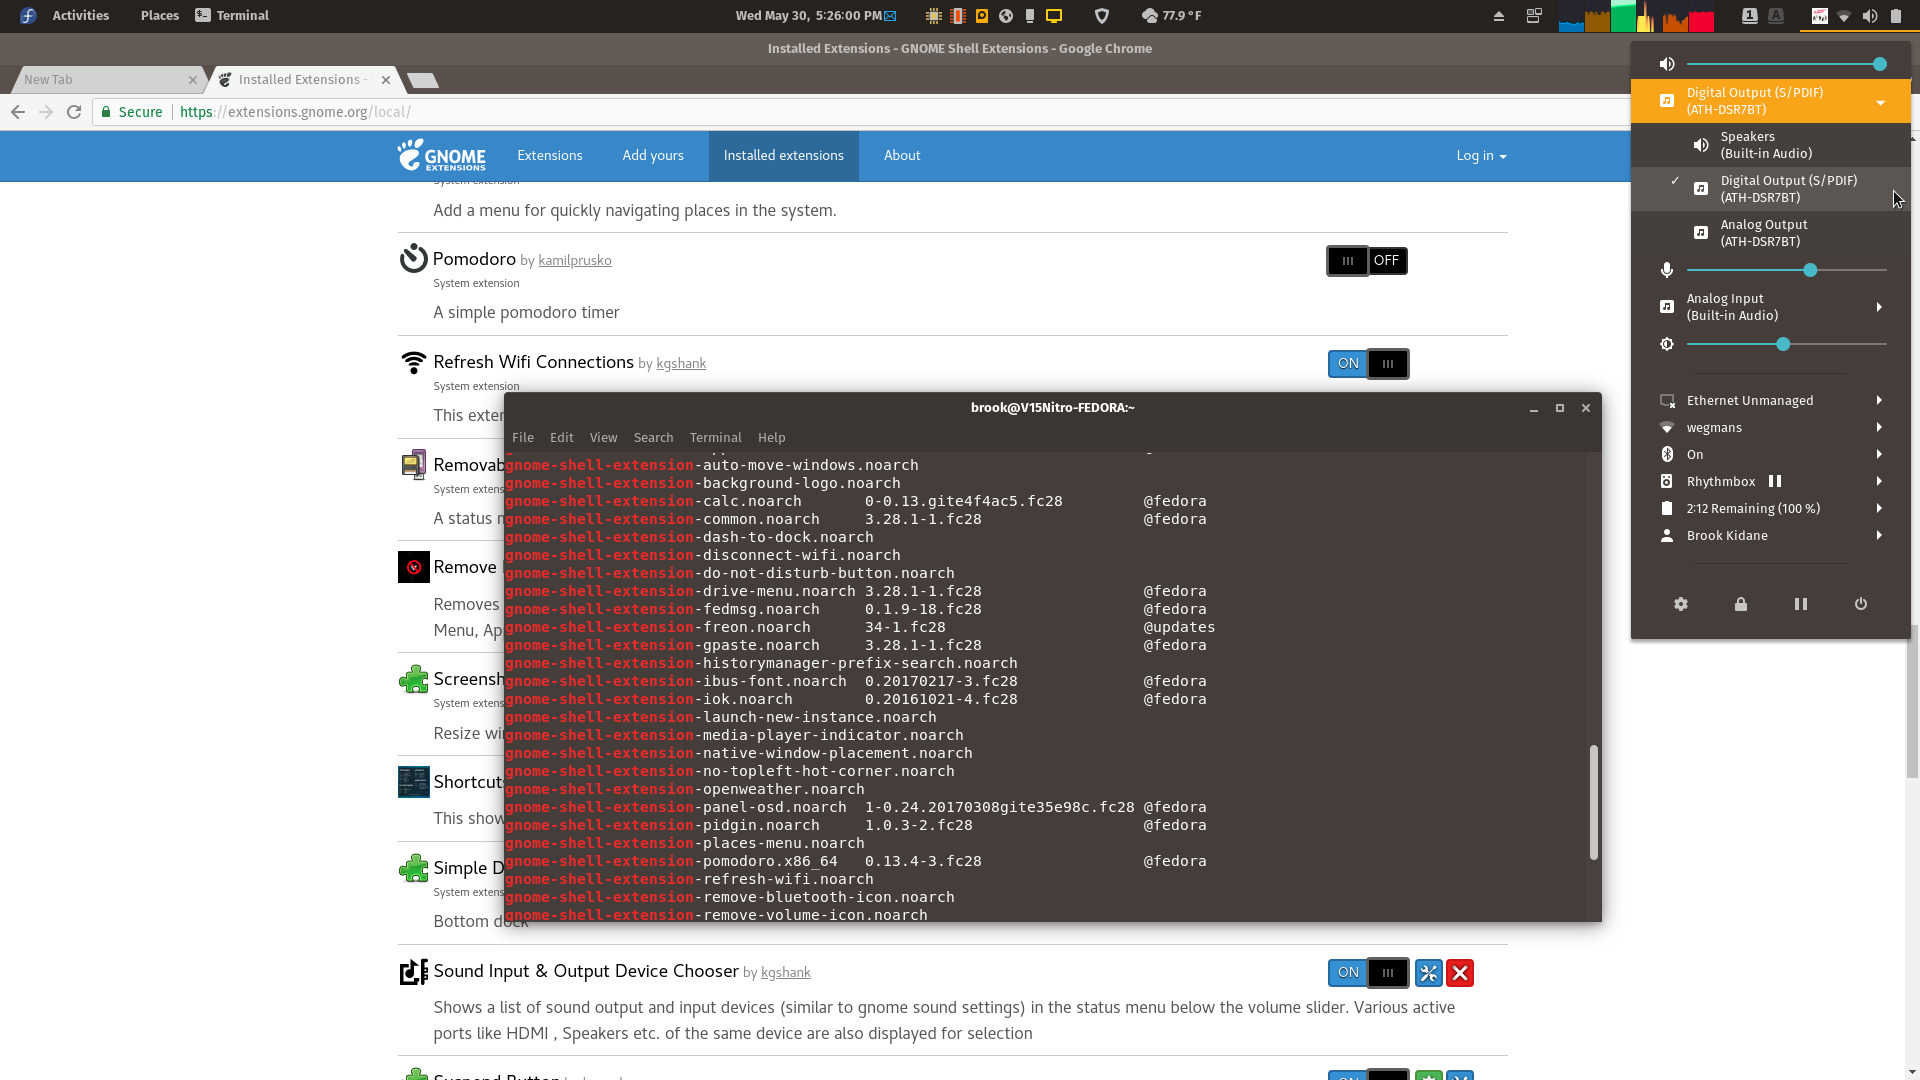The height and width of the screenshot is (1080, 1920).
Task: Click the suspend pause icon in status menu
Action: 1801,604
